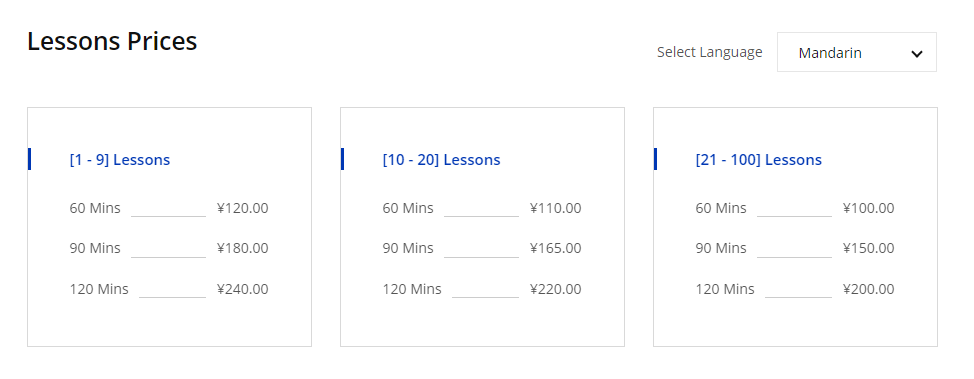Select the ¥120.00 price for 60 Mins
The image size is (974, 379).
click(x=243, y=208)
